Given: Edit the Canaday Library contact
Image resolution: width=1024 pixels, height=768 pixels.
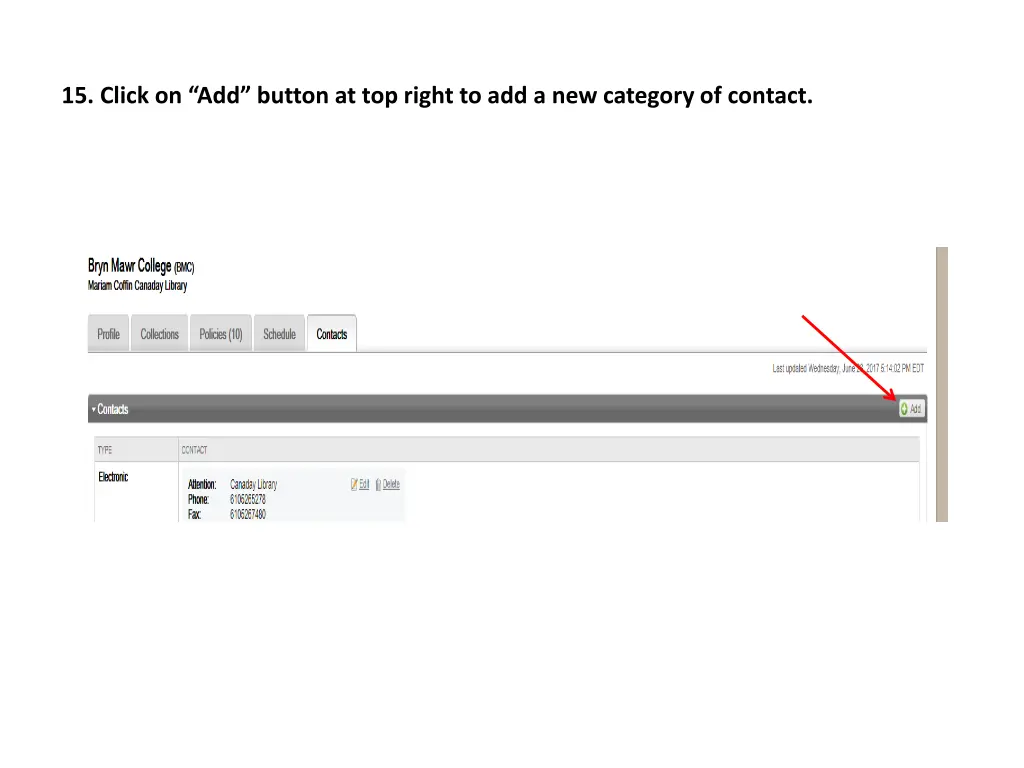Looking at the screenshot, I should 360,484.
